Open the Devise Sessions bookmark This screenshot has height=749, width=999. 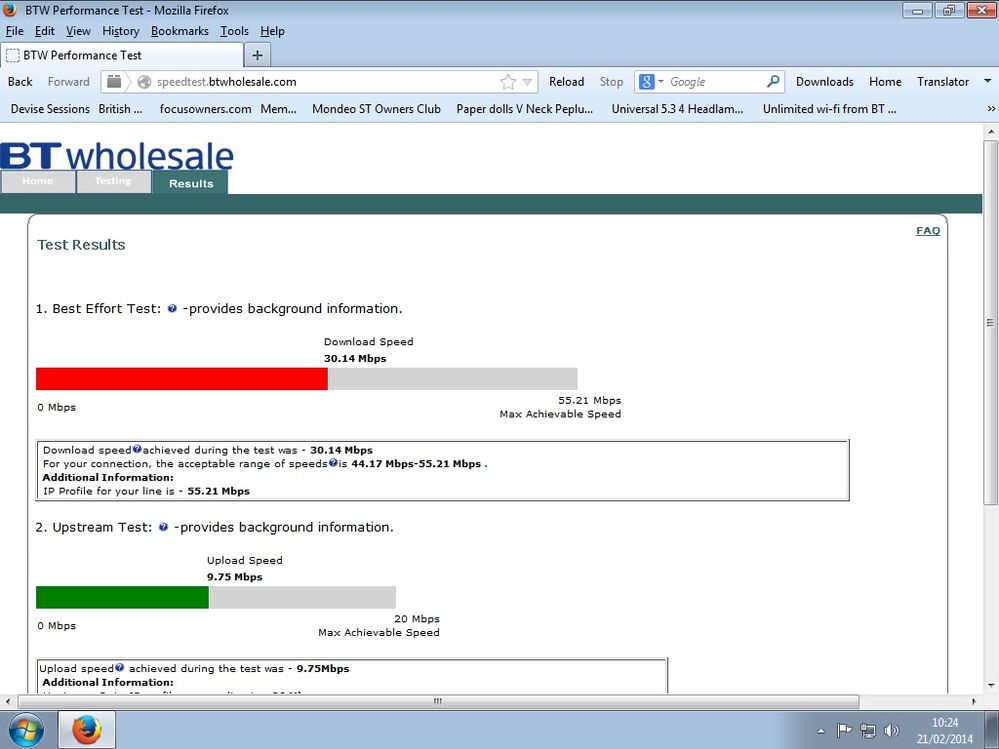pyautogui.click(x=50, y=109)
